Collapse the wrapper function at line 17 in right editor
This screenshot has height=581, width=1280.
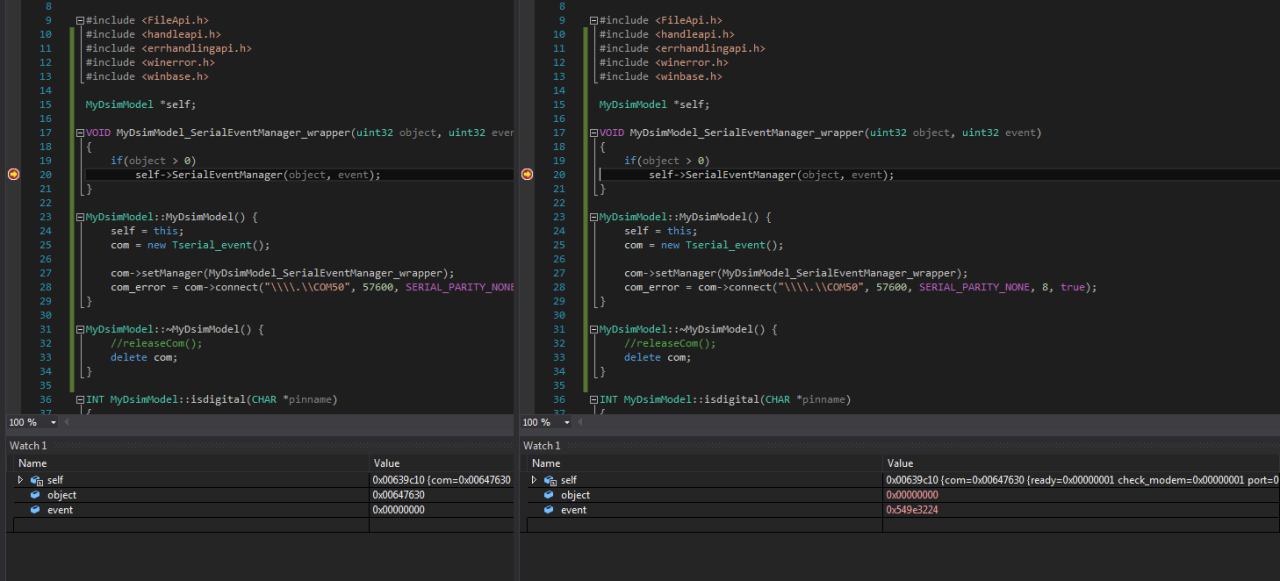point(594,133)
